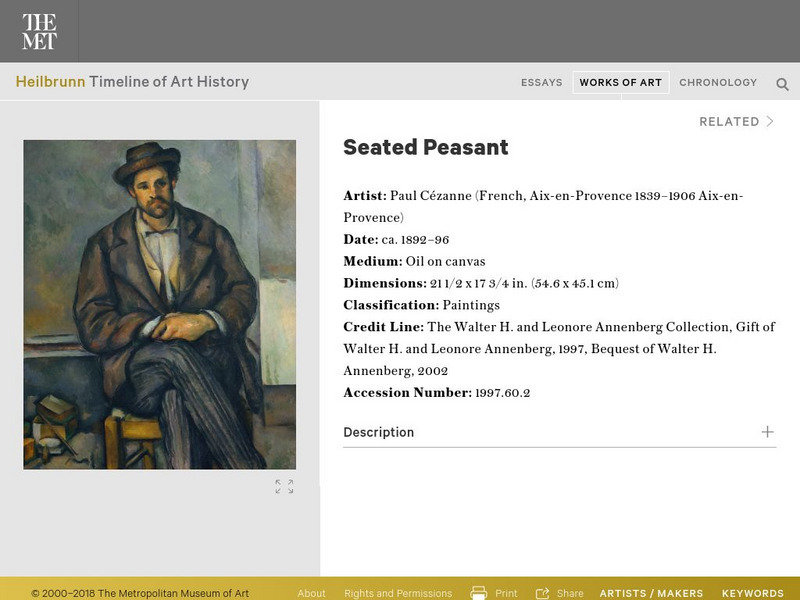Click the Seated Peasant painting image
Image resolution: width=800 pixels, height=600 pixels.
(x=159, y=304)
